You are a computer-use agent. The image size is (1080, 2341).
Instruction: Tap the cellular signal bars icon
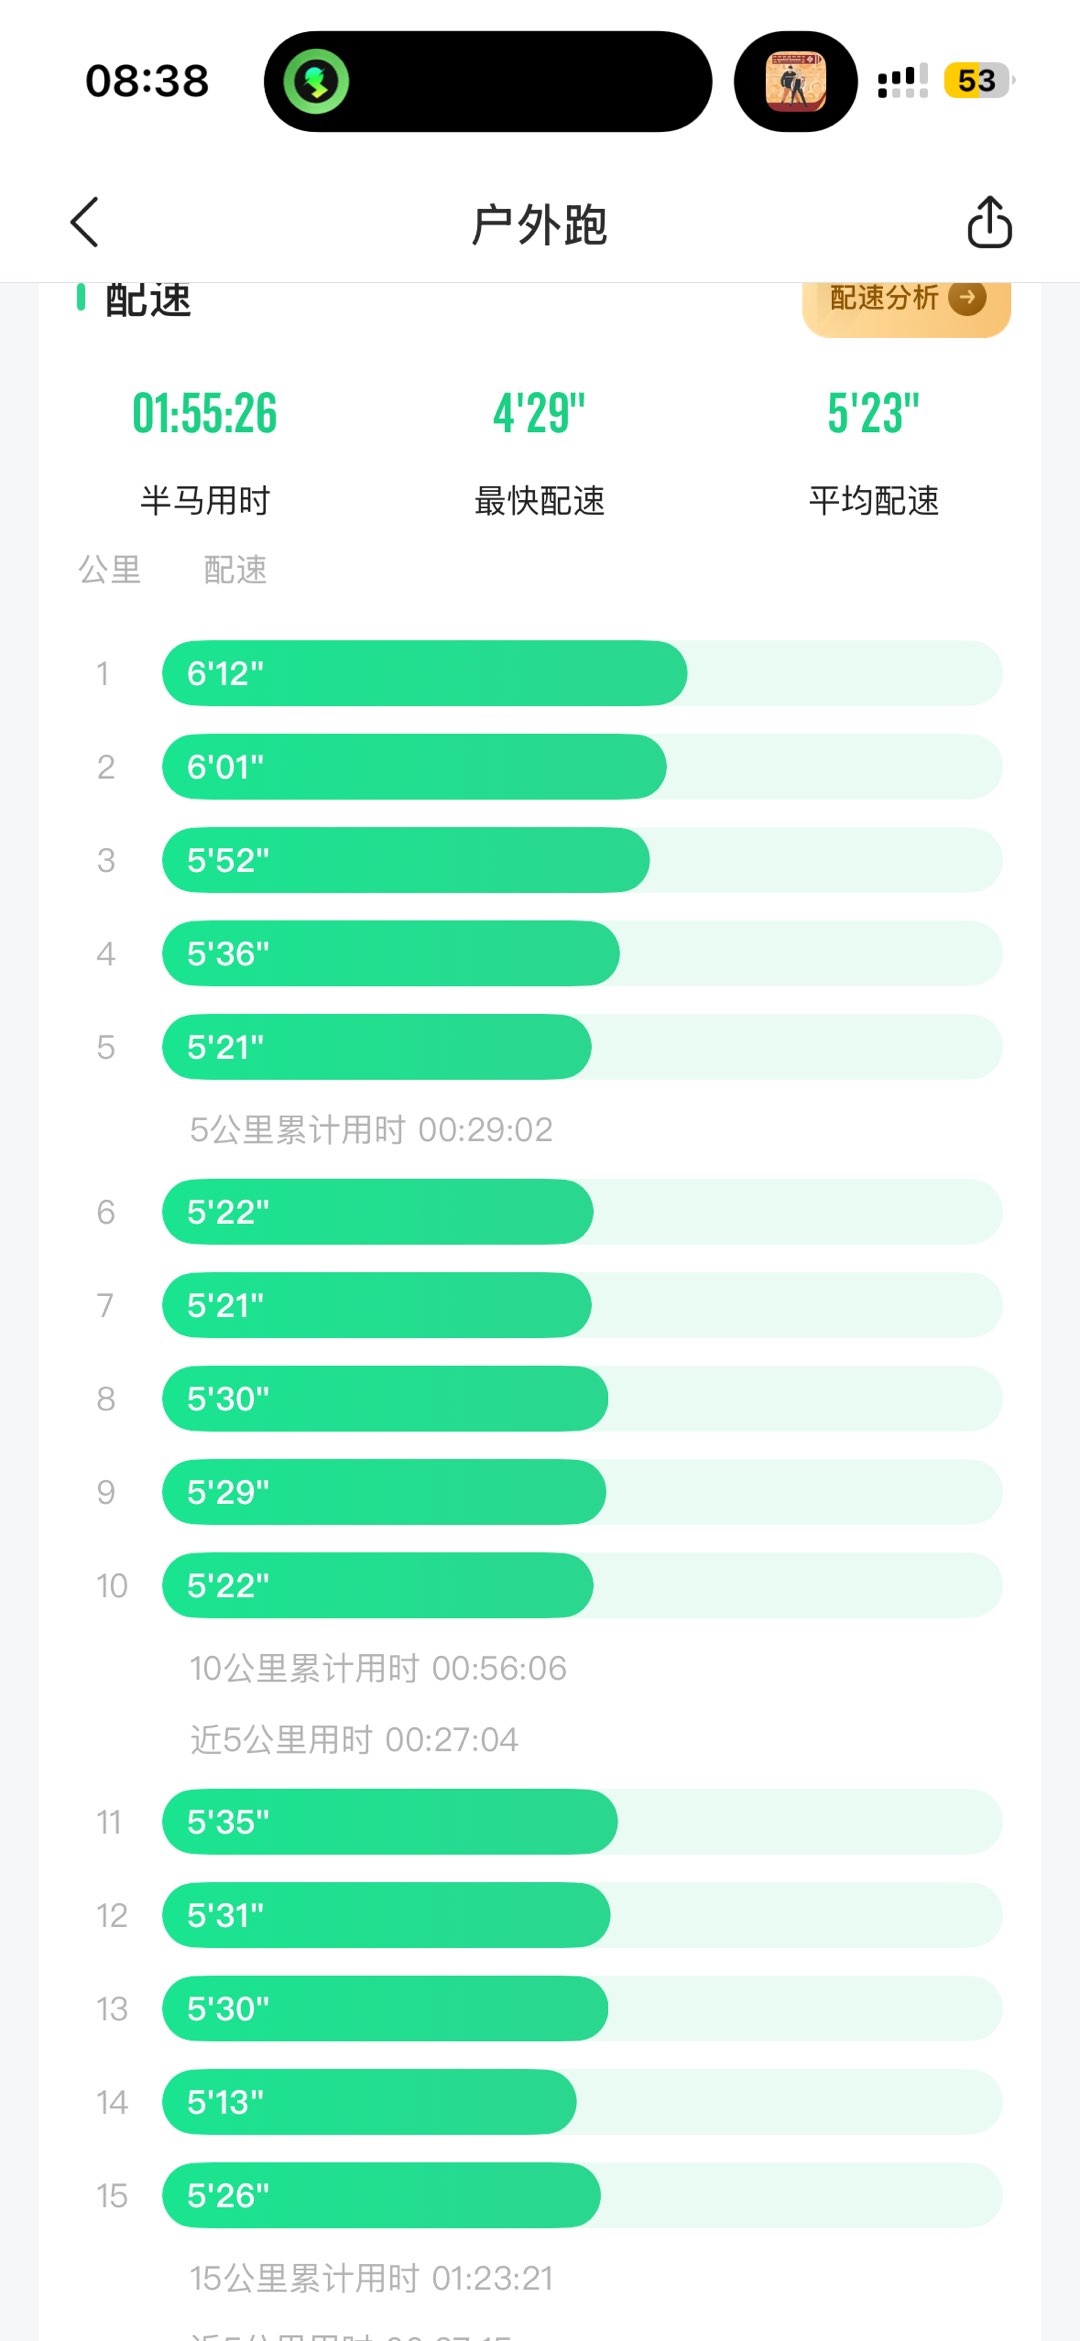pyautogui.click(x=902, y=81)
